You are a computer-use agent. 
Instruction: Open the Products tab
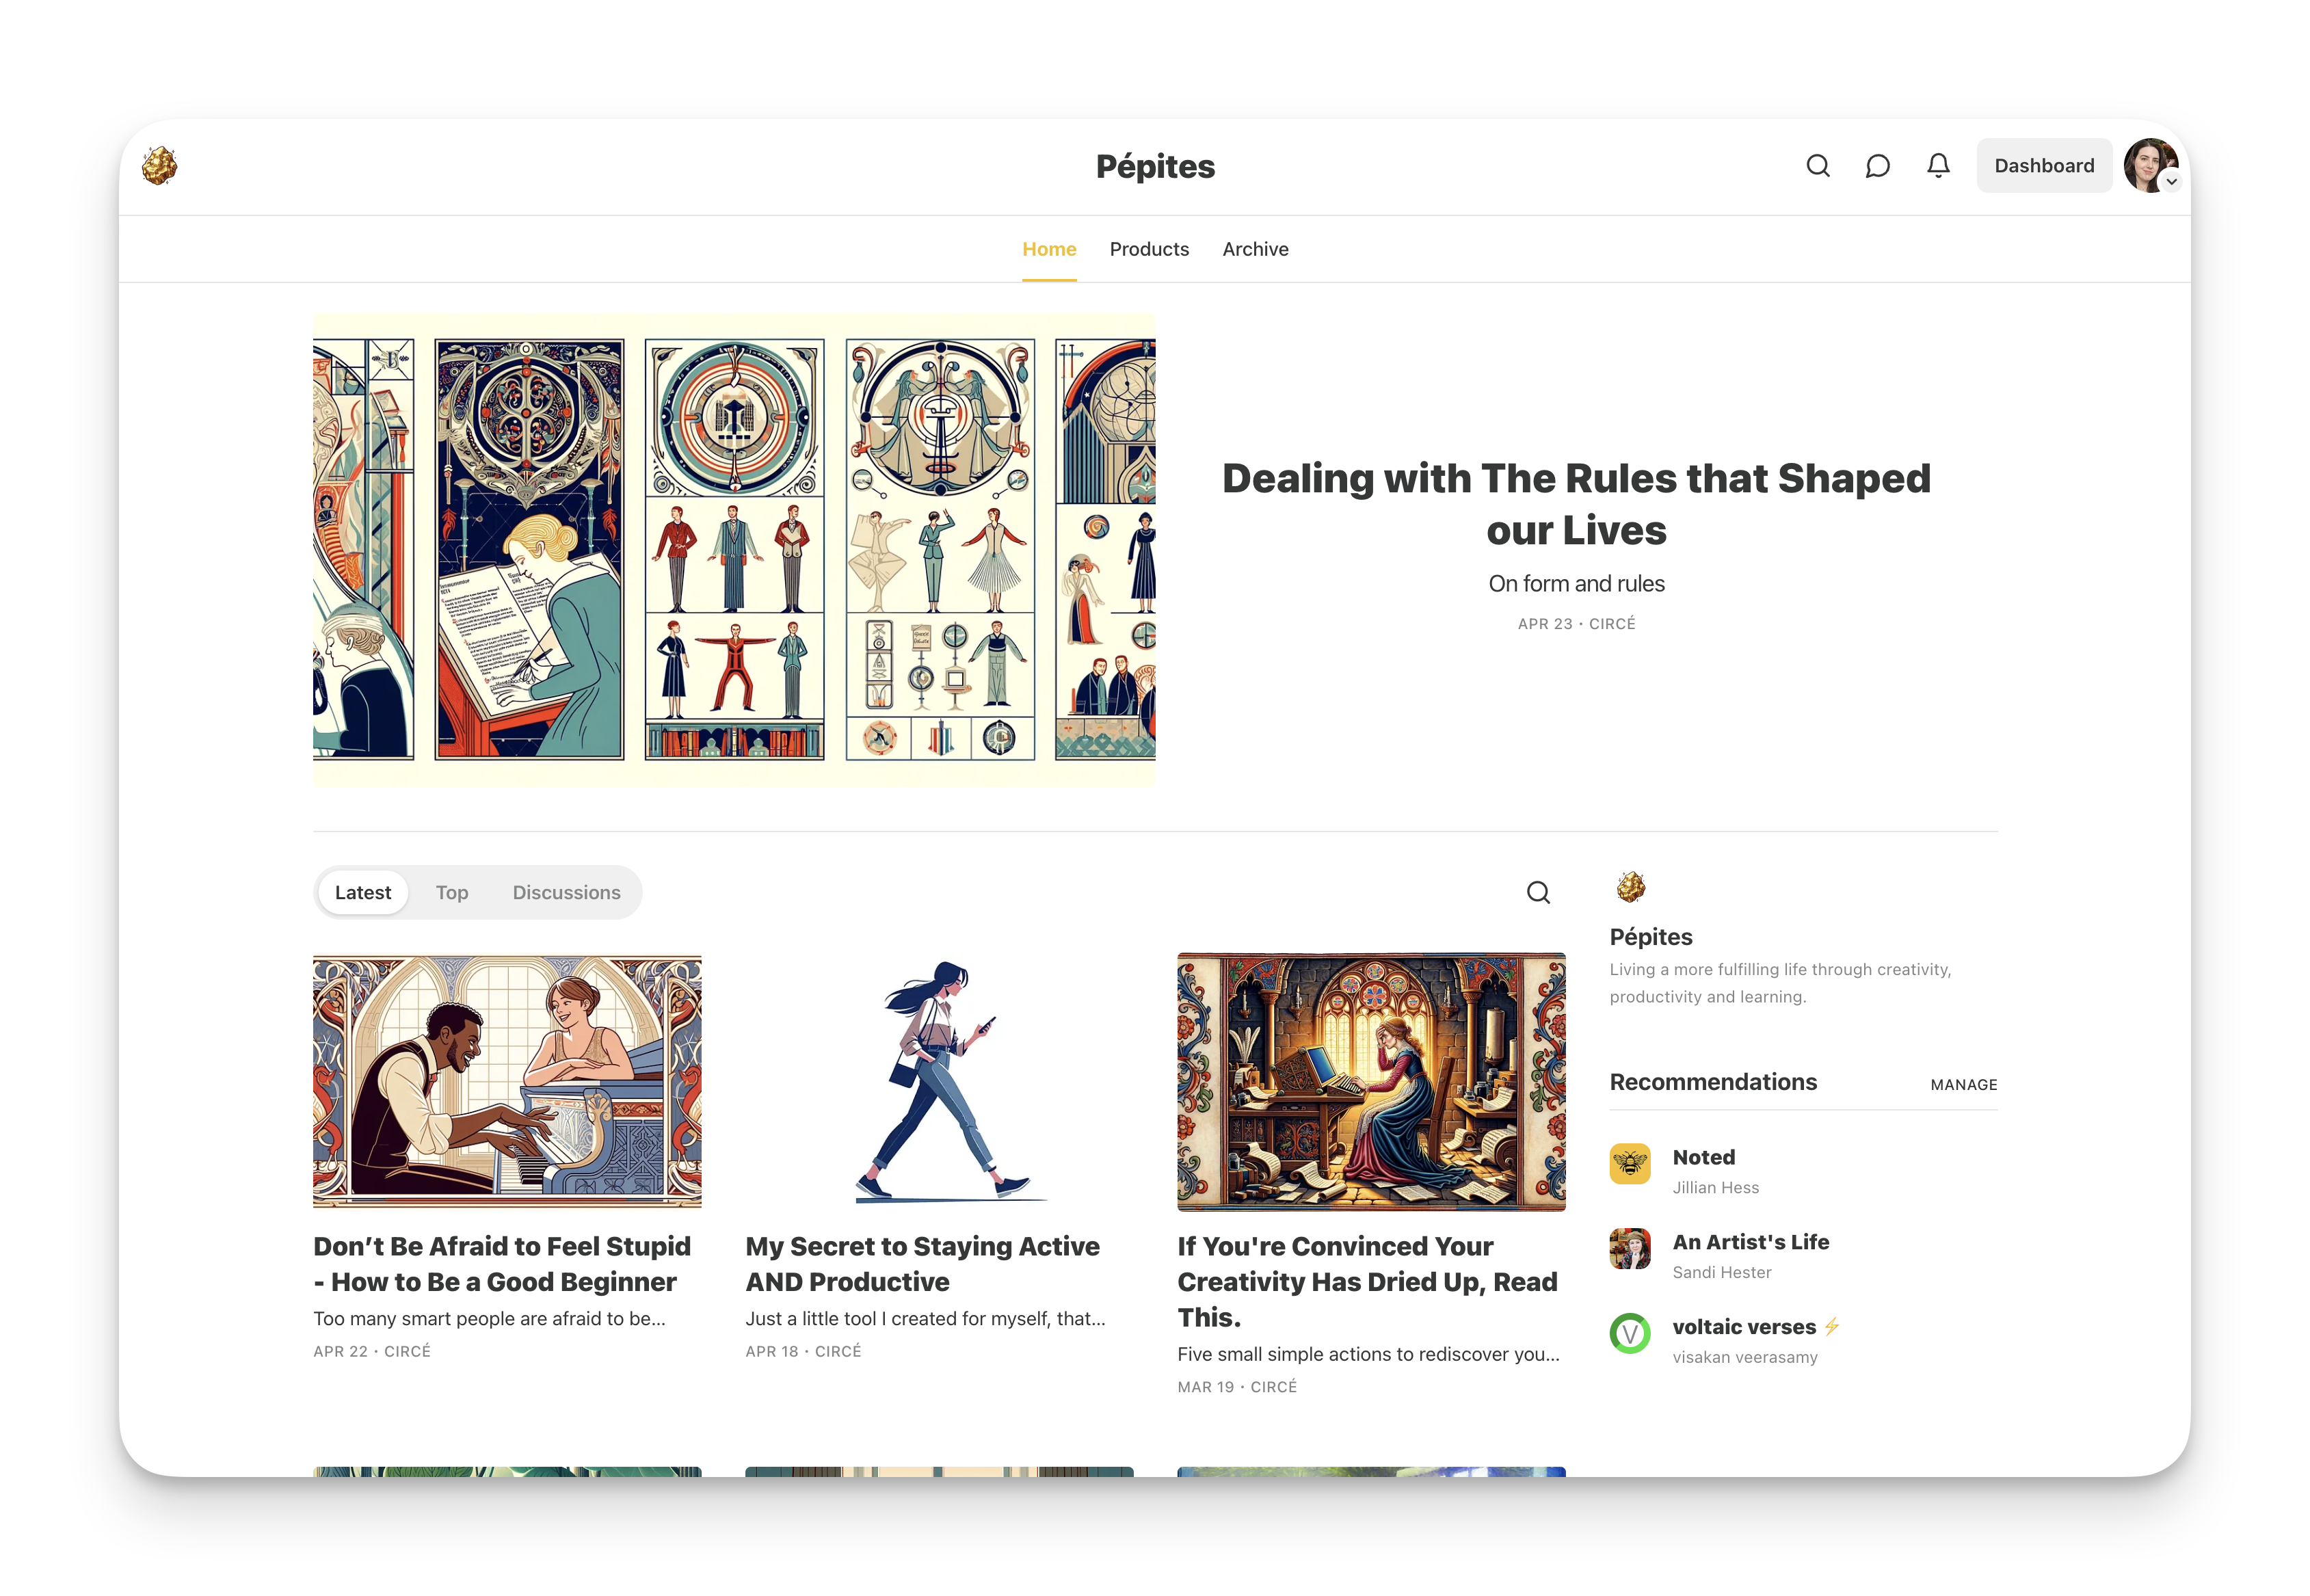[1149, 249]
